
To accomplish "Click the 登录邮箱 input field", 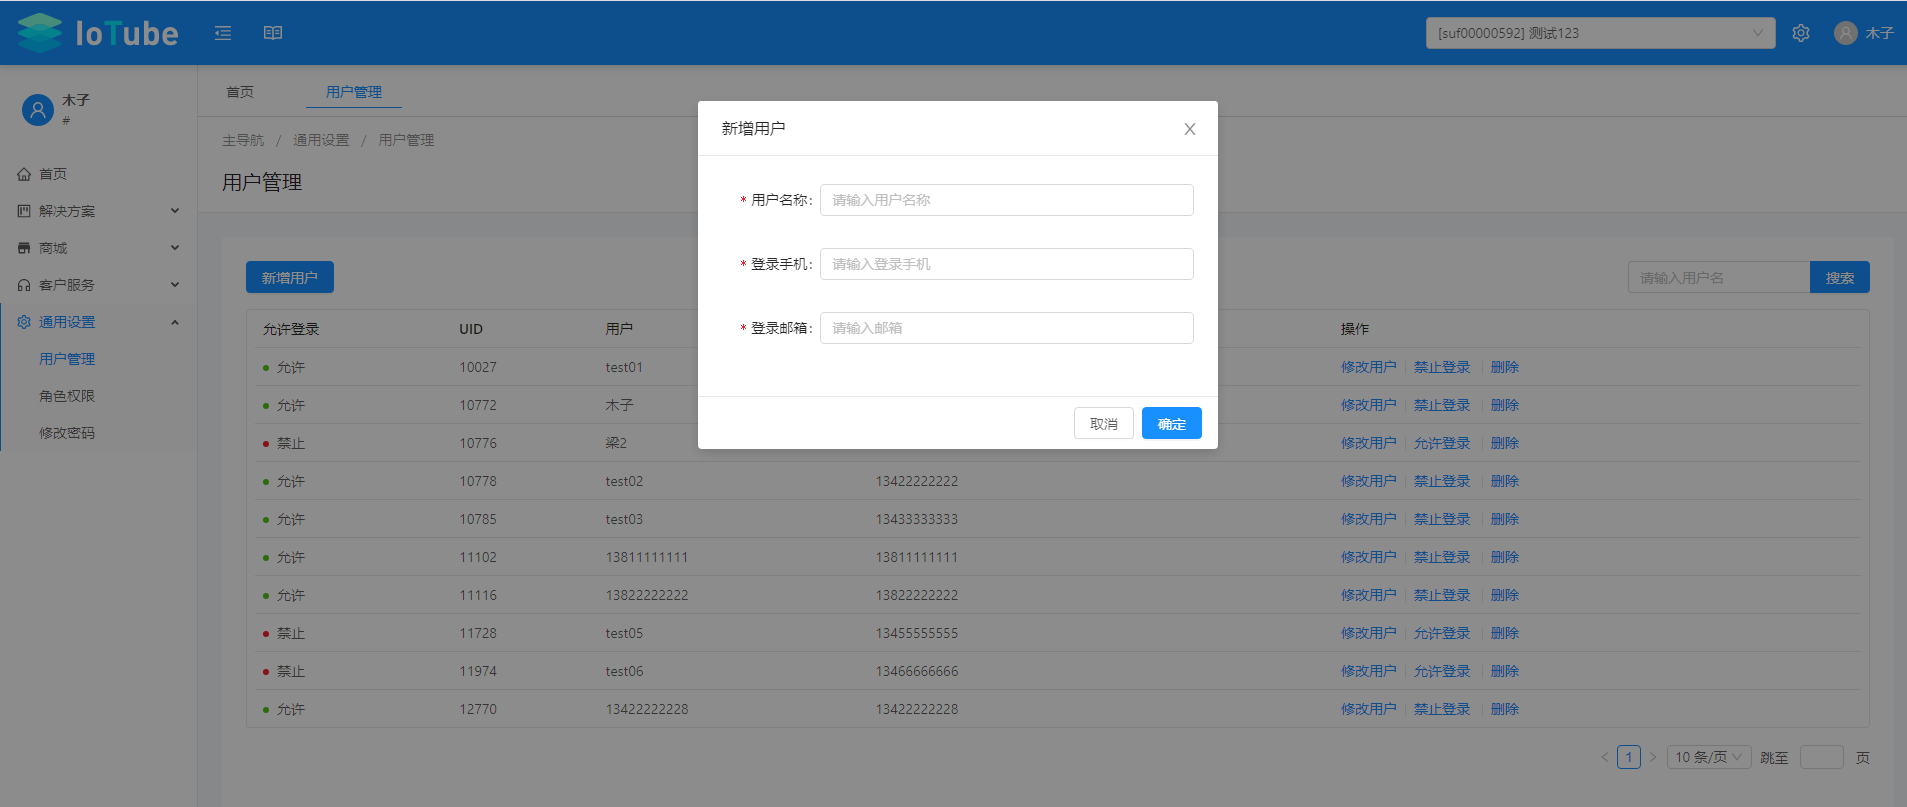I will [x=1007, y=328].
